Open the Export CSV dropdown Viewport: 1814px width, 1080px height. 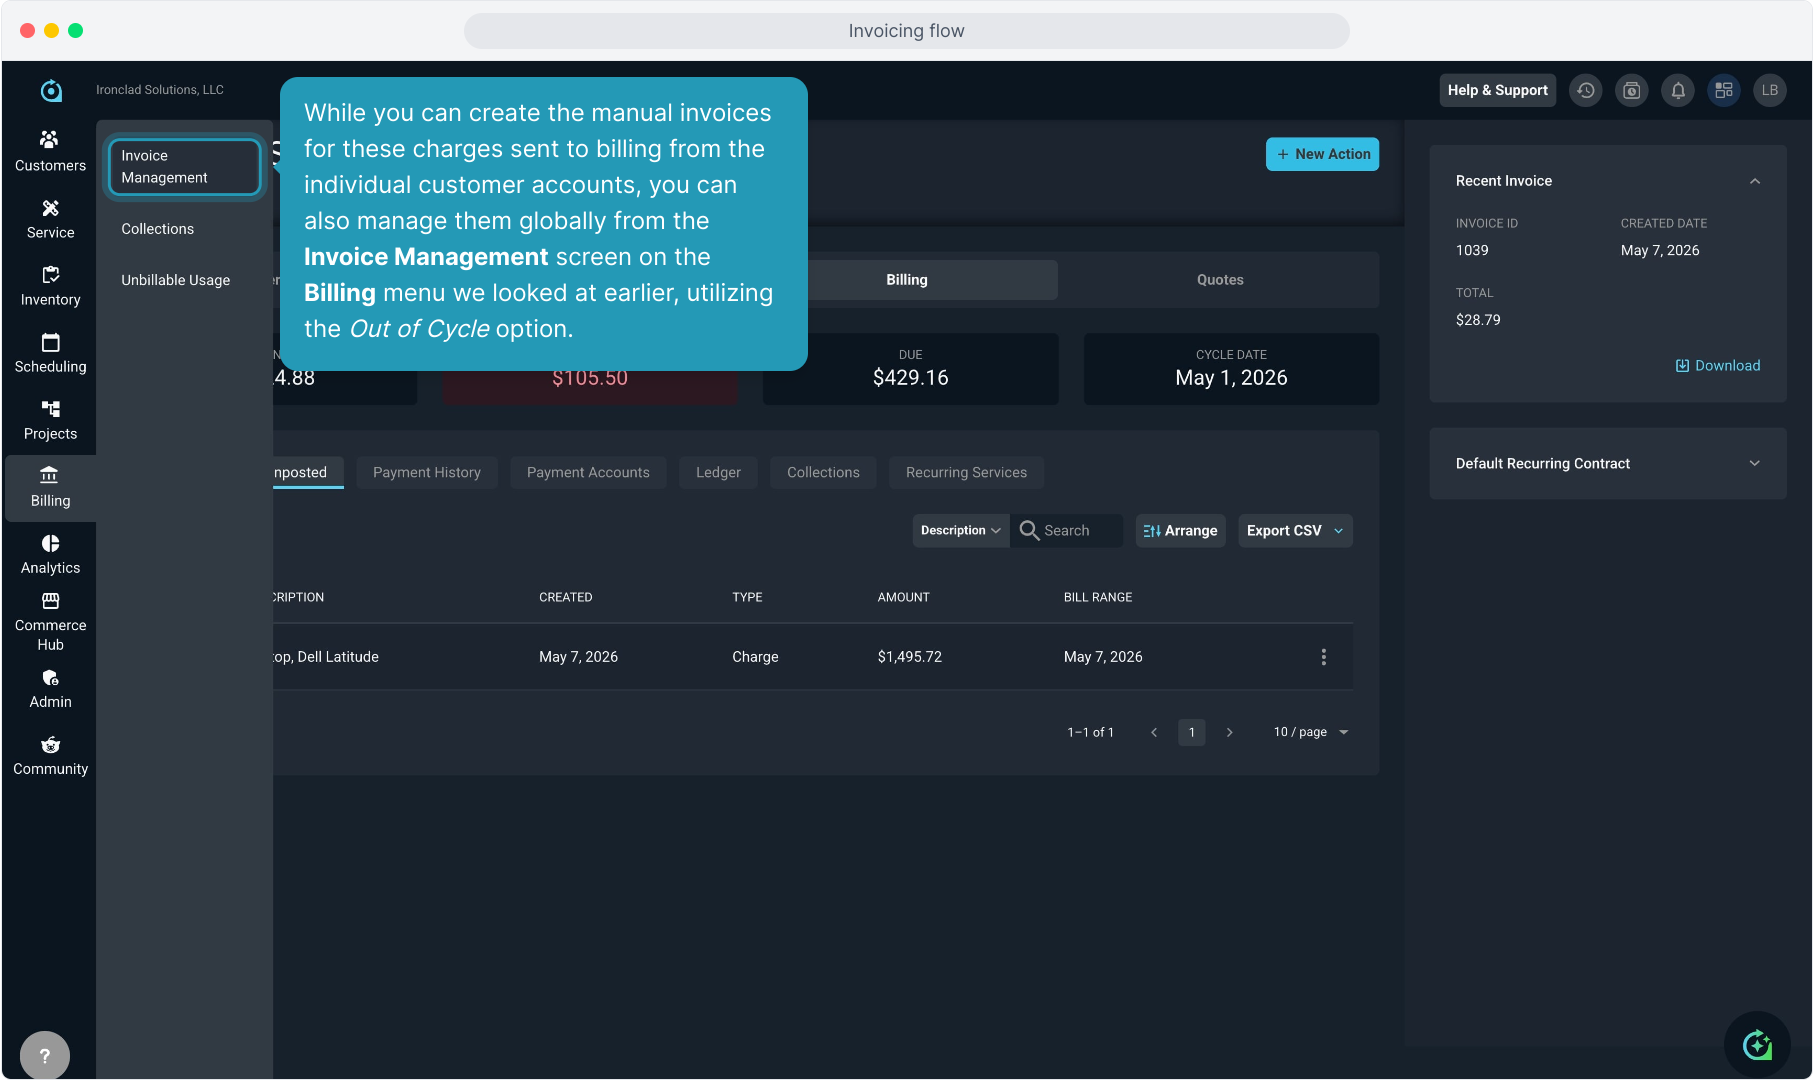(1295, 531)
